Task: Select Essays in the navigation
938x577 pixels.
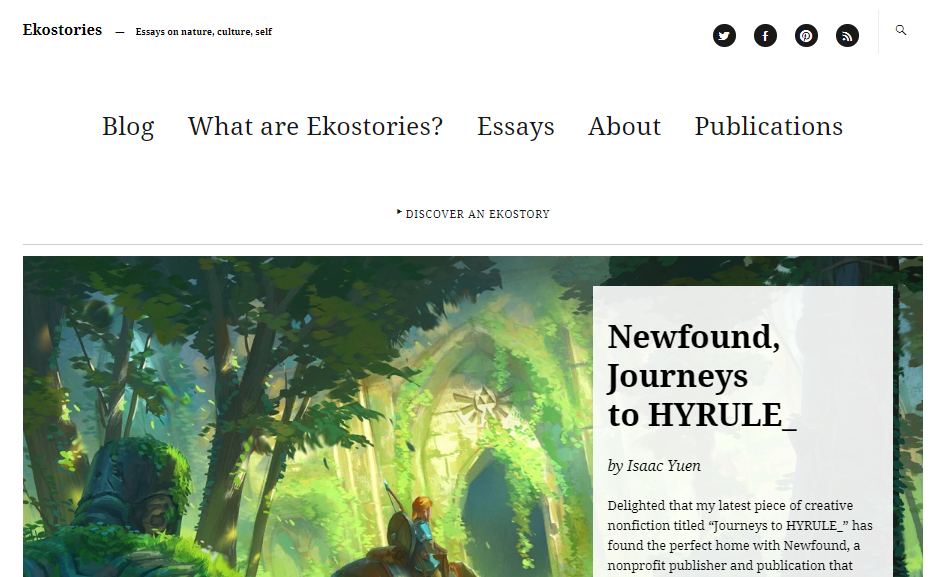Action: pyautogui.click(x=516, y=126)
